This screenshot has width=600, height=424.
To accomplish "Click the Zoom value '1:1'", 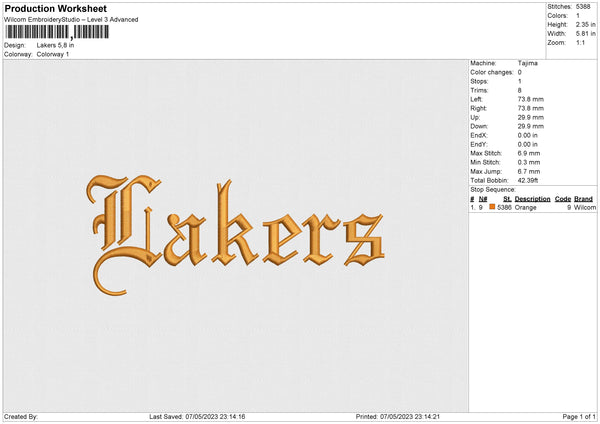I will click(580, 42).
